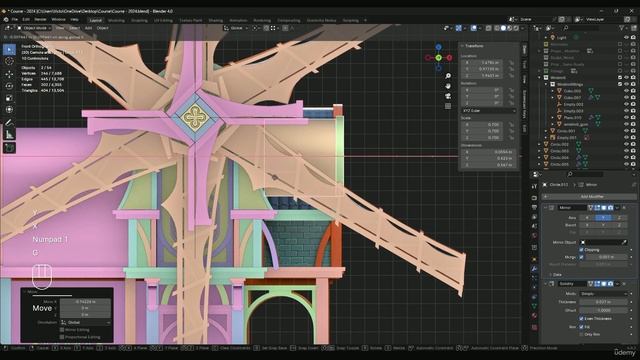Switch to the Shading workspace tab
This screenshot has height=360, width=640.
[216, 20]
